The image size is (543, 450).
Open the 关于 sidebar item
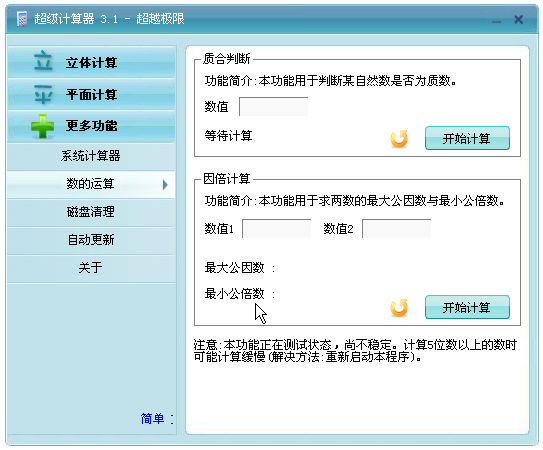point(91,268)
